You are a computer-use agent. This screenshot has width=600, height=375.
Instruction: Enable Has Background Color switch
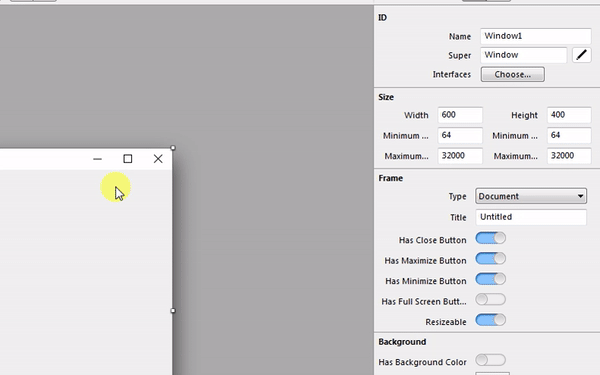pyautogui.click(x=491, y=360)
